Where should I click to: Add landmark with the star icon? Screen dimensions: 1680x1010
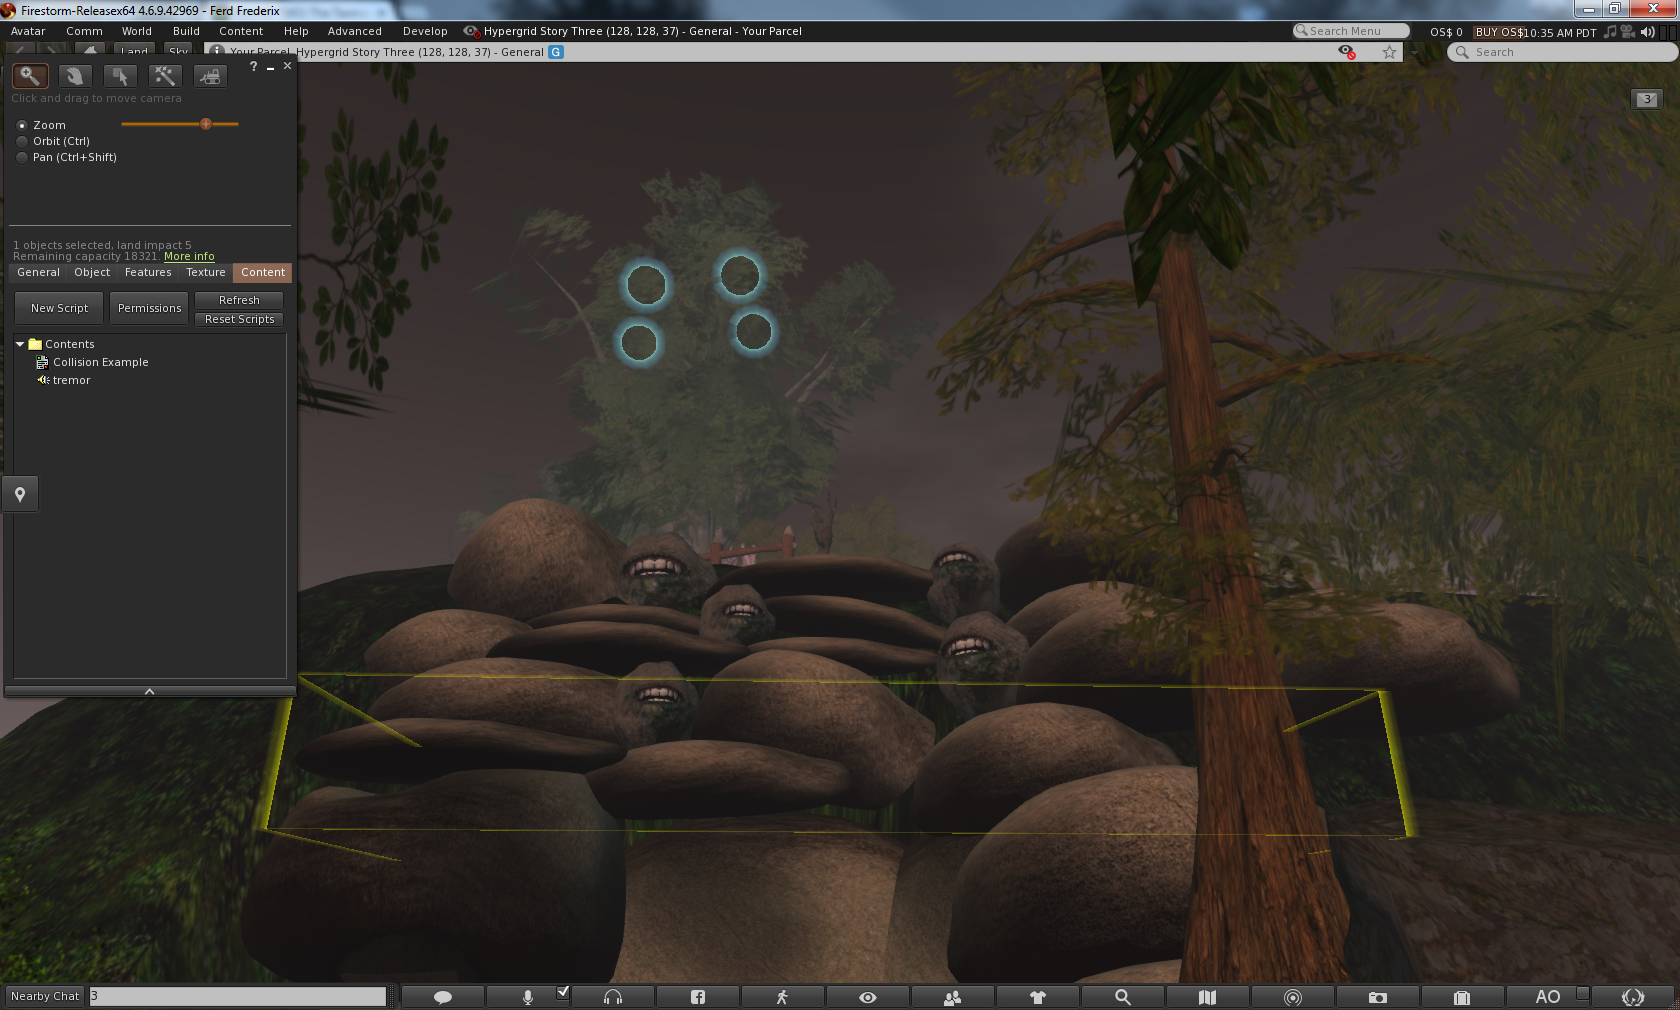coord(1389,53)
